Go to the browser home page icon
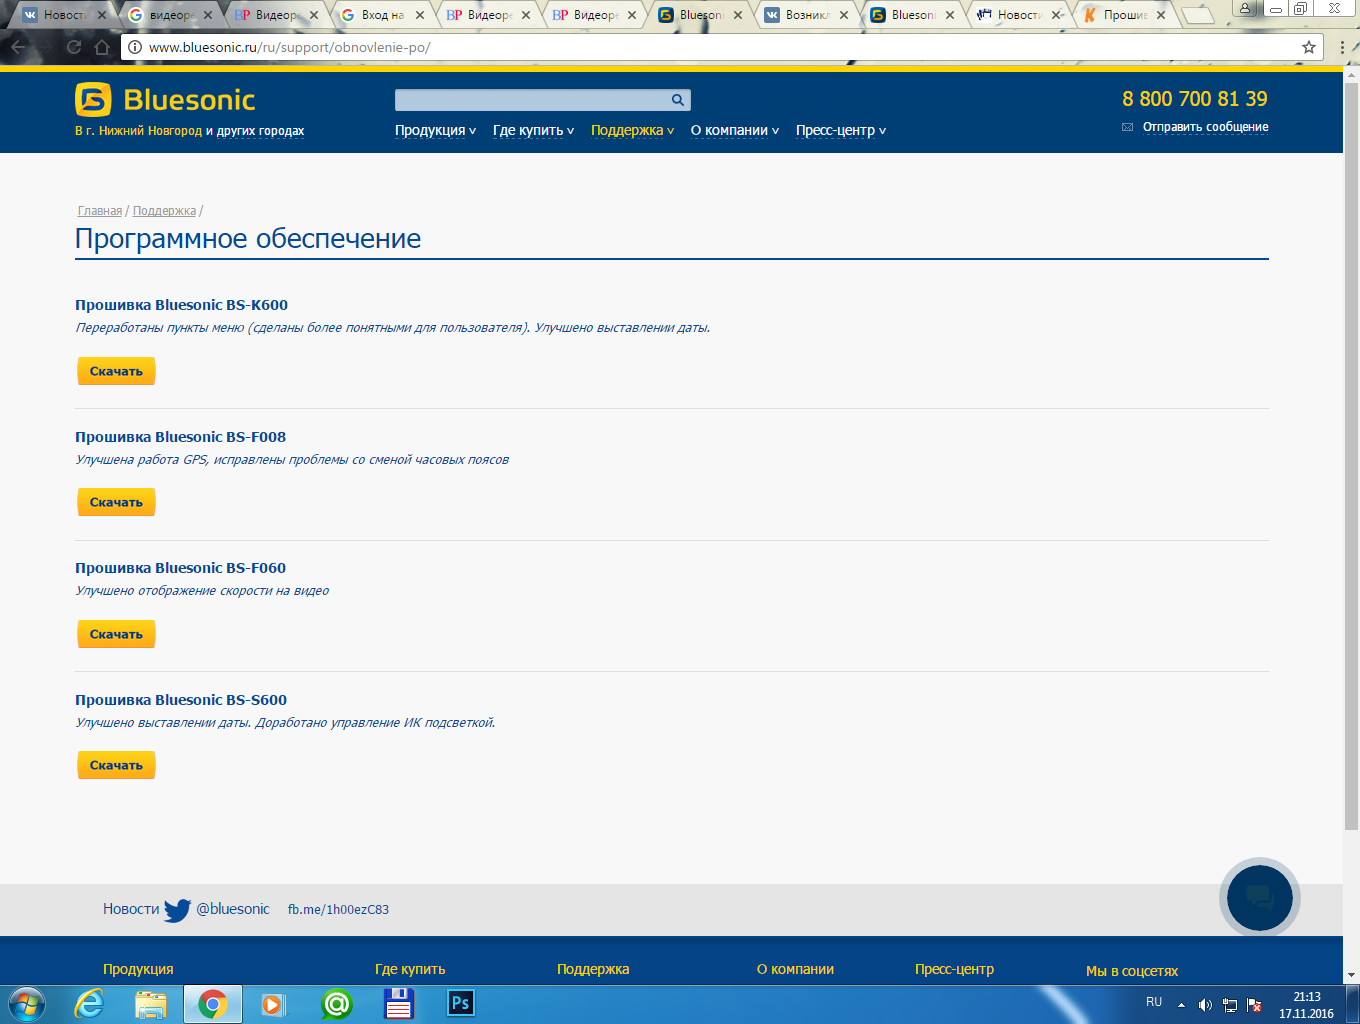This screenshot has height=1024, width=1360. (102, 47)
